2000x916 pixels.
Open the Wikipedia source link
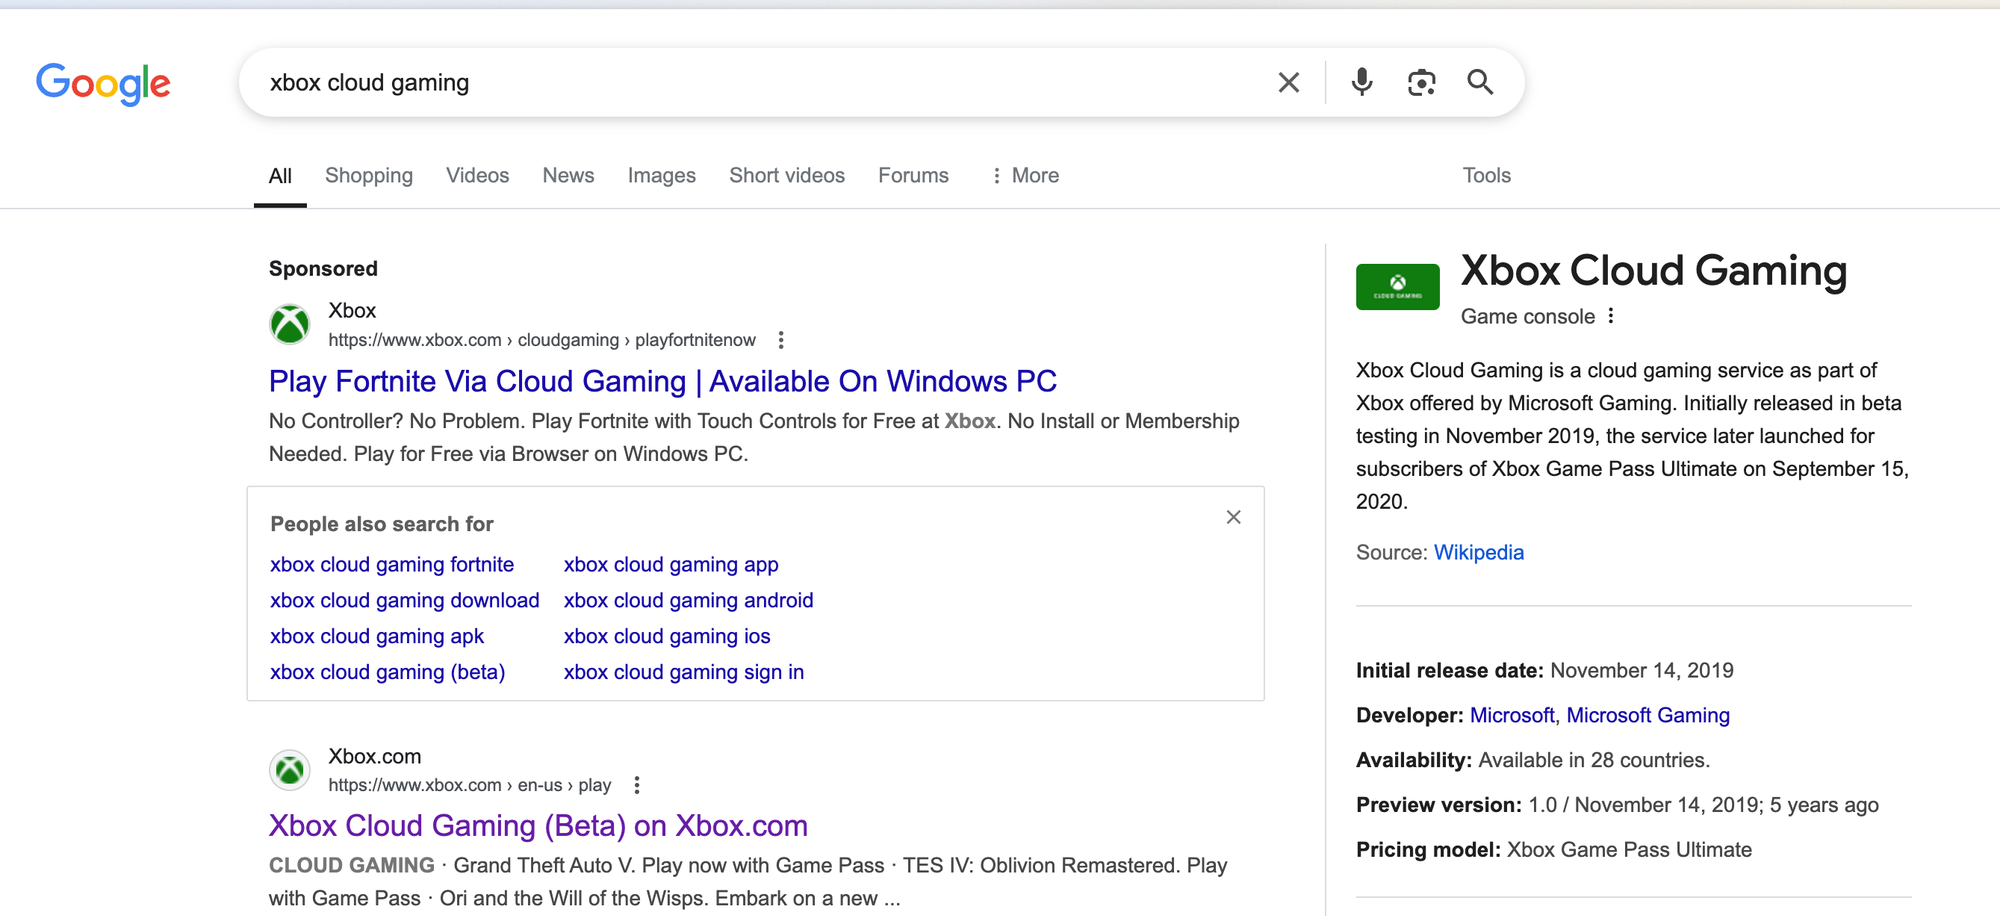pyautogui.click(x=1479, y=552)
